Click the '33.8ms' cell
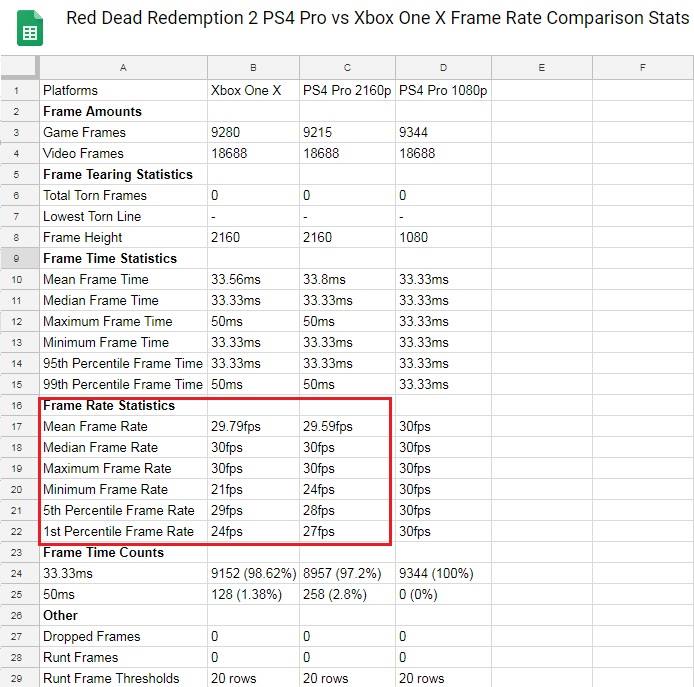The image size is (694, 687). click(347, 279)
